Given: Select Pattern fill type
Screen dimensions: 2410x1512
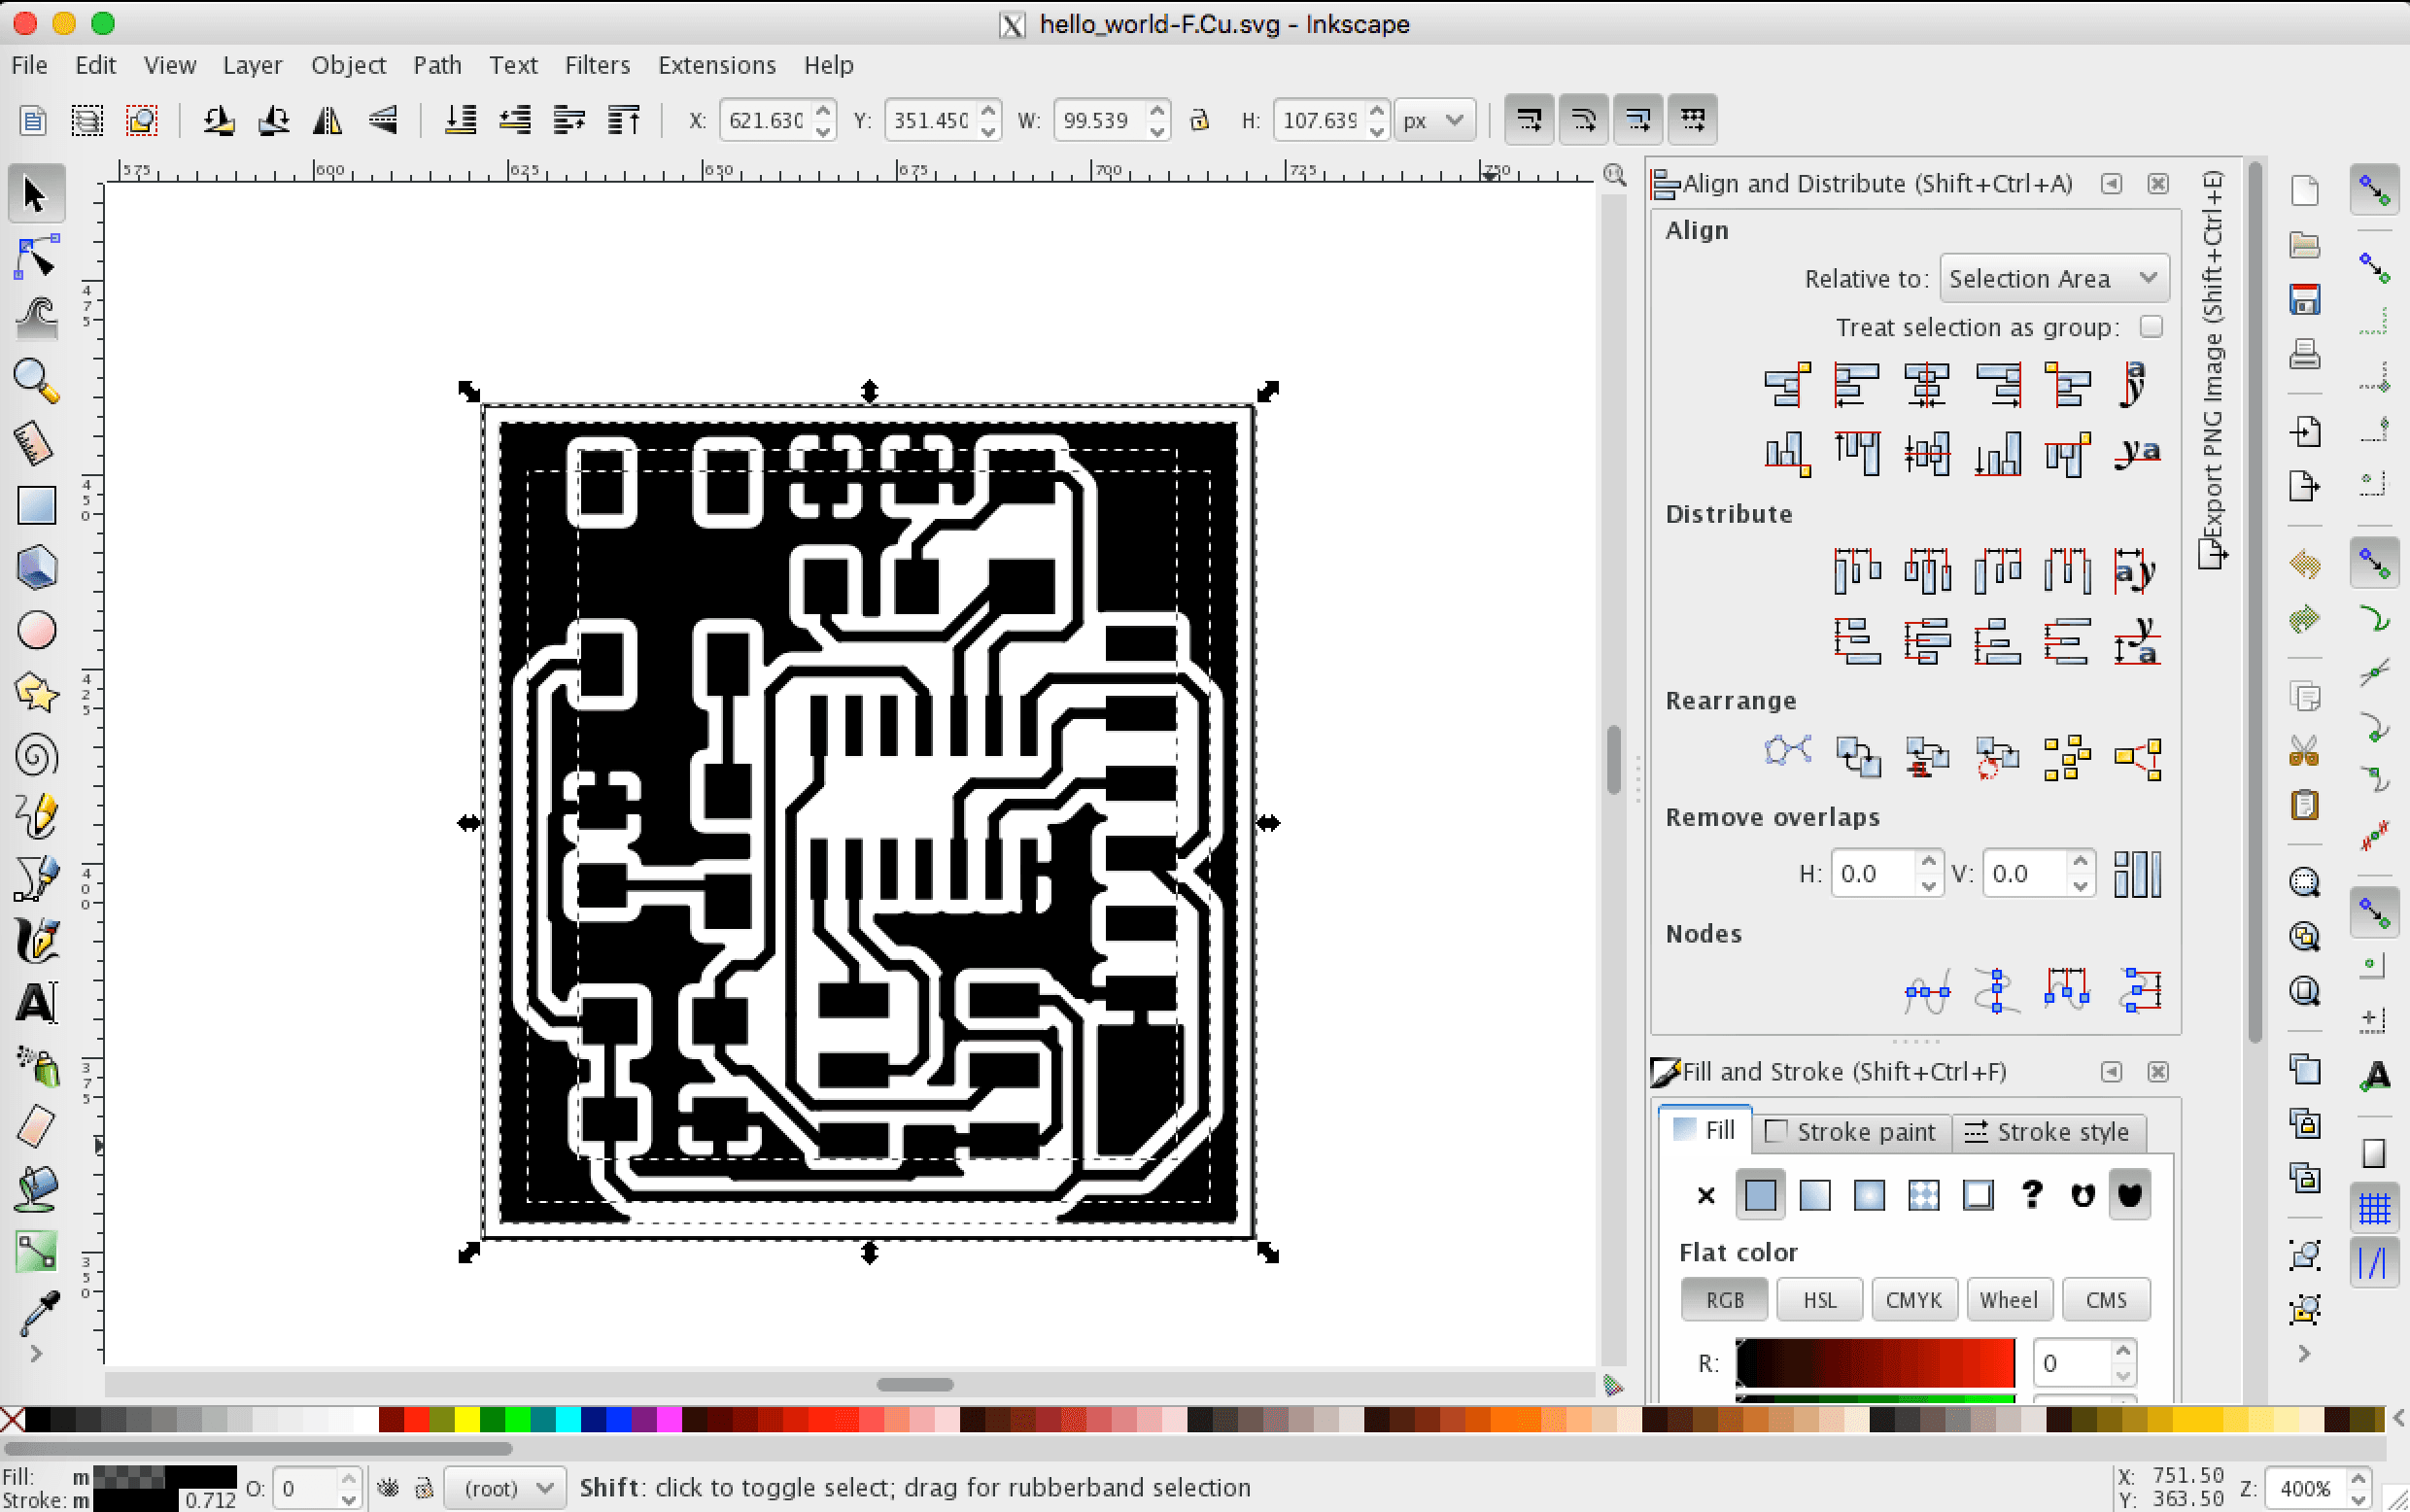Looking at the screenshot, I should coord(1923,1194).
